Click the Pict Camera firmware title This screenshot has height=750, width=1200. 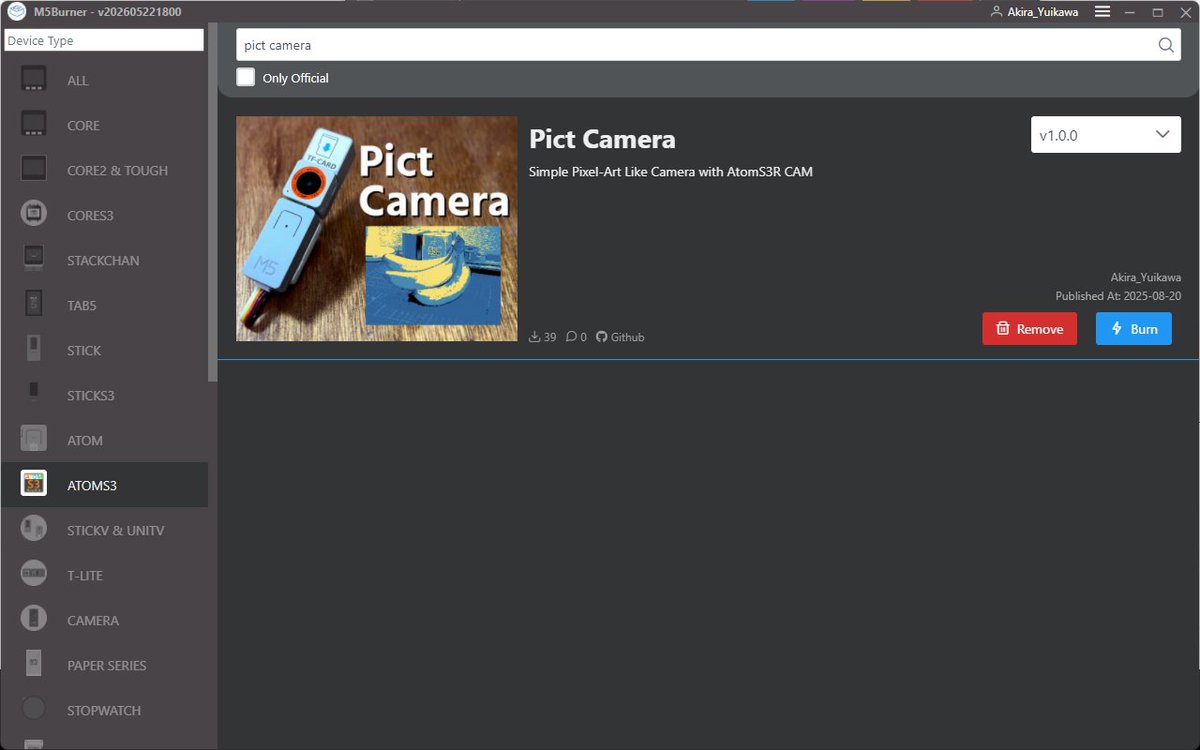click(602, 139)
